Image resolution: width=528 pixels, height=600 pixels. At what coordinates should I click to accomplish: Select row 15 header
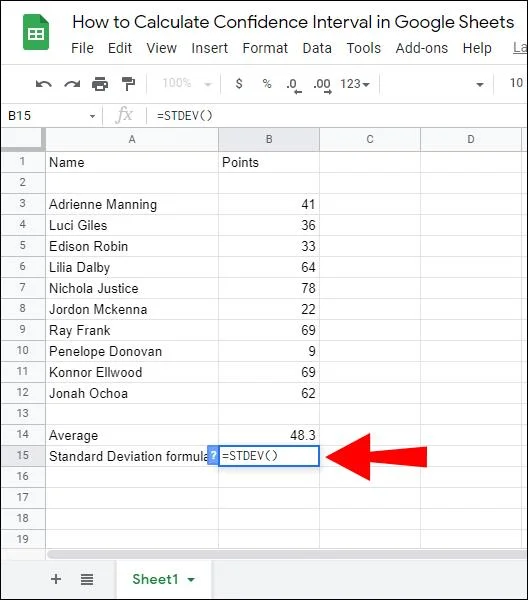[23, 456]
